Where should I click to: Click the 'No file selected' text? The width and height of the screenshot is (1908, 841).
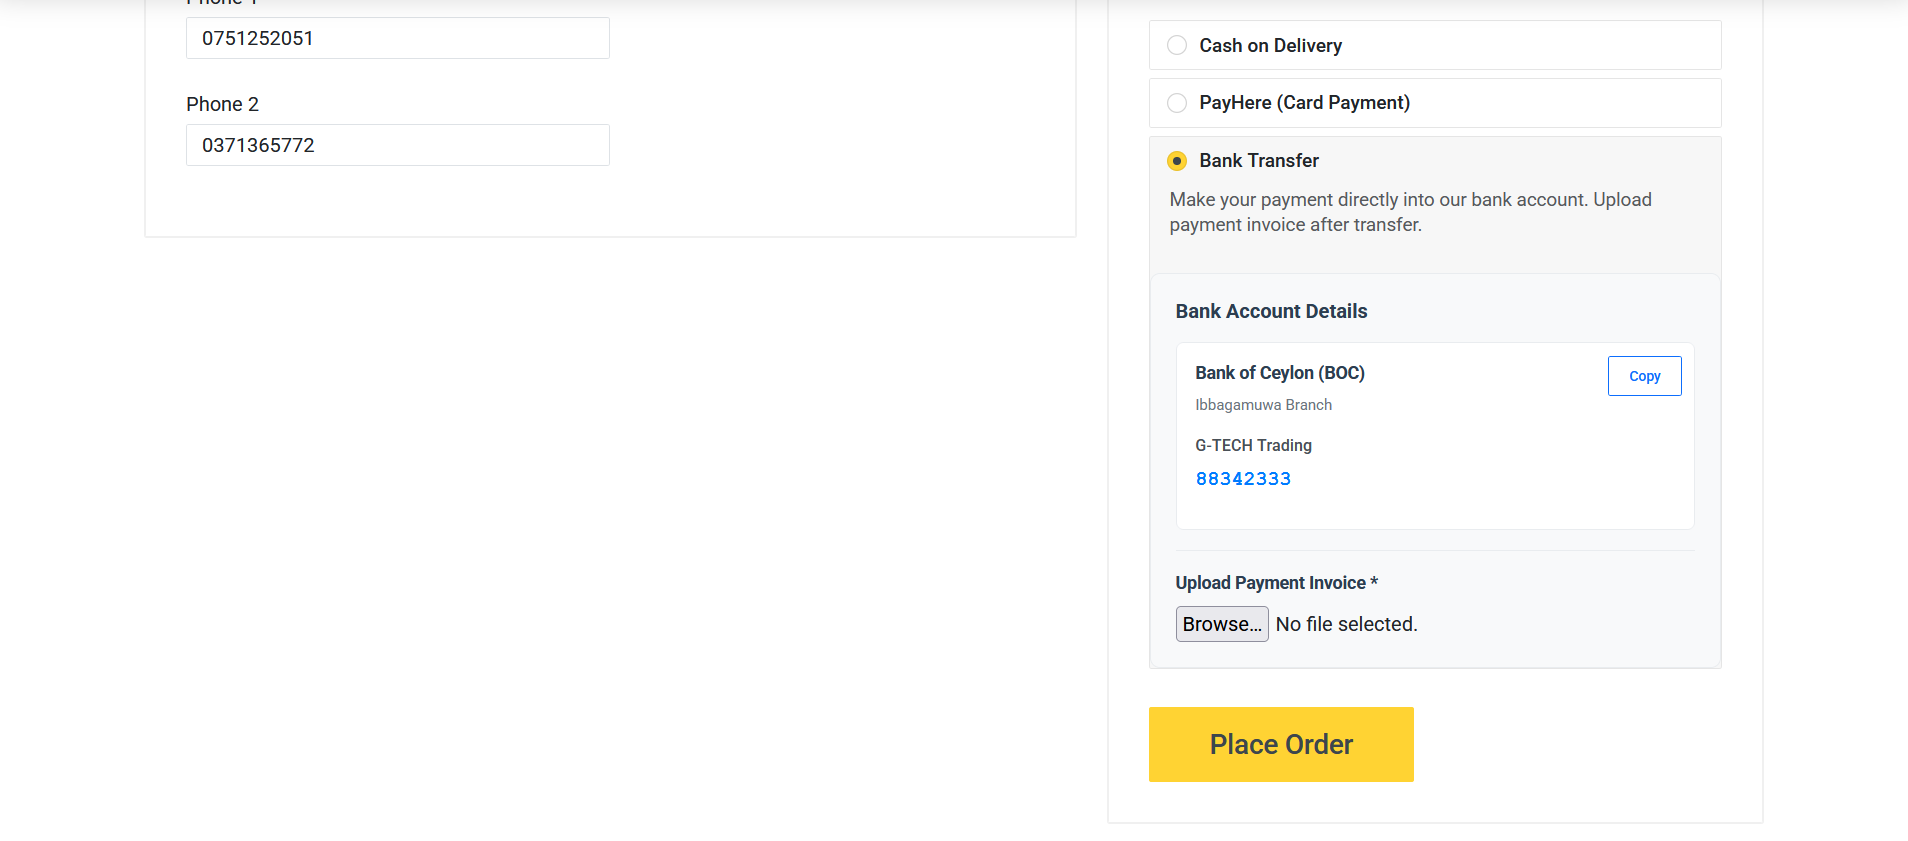click(1345, 623)
